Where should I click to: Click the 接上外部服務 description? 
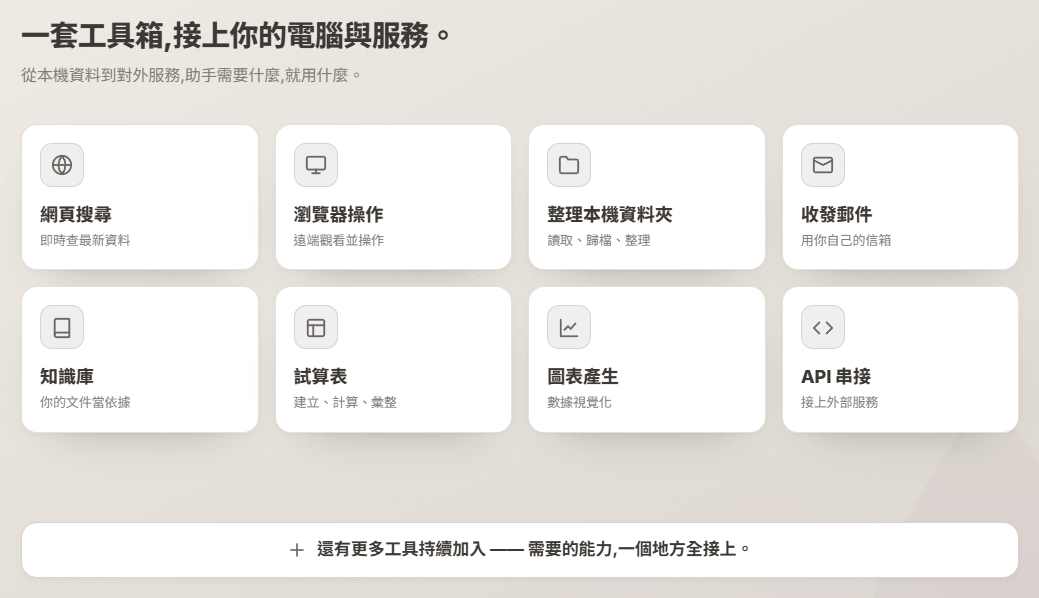[x=839, y=402]
